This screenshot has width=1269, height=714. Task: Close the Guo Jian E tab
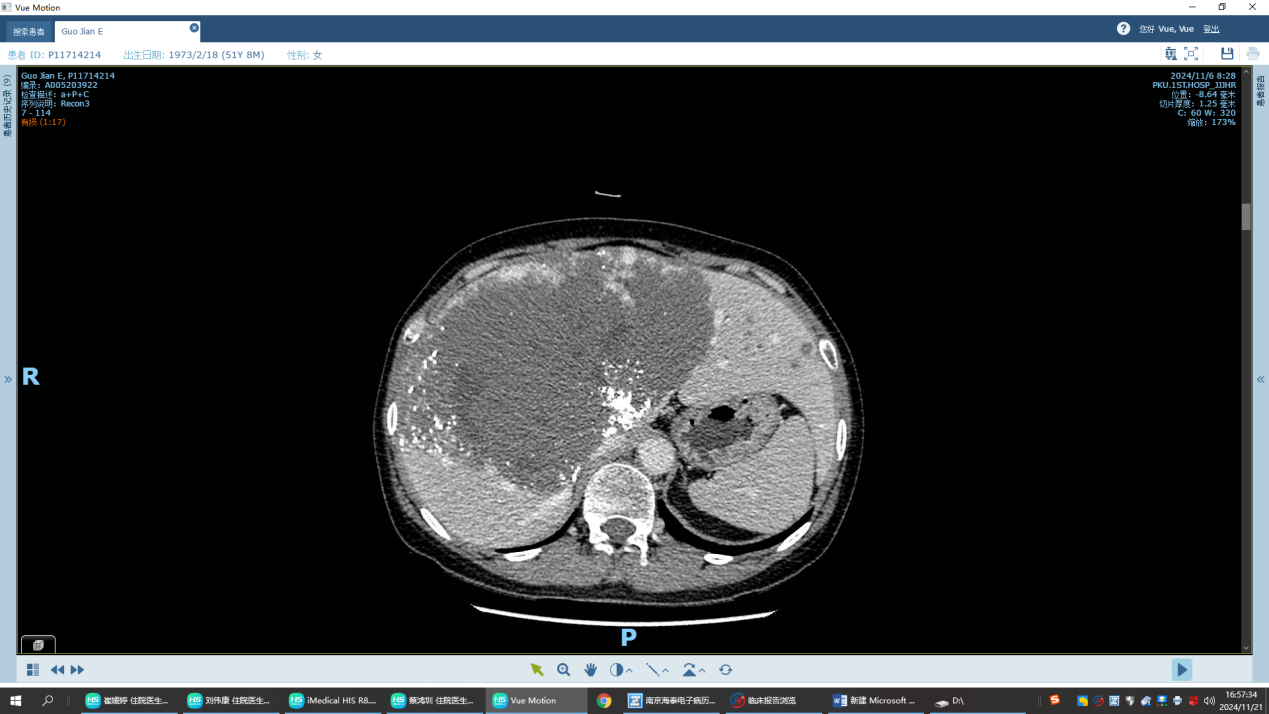[x=194, y=28]
